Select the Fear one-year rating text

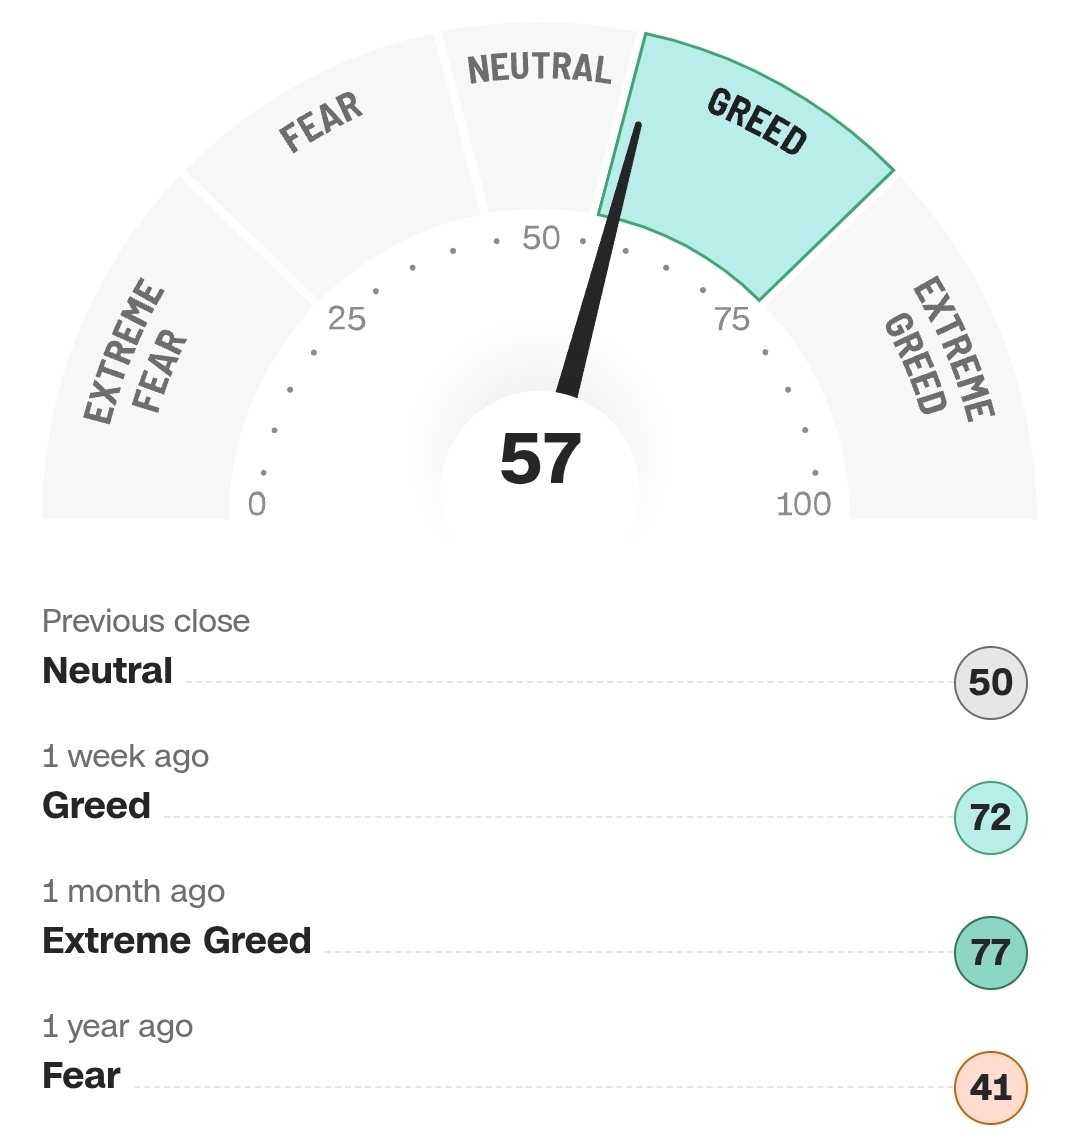(x=81, y=1076)
